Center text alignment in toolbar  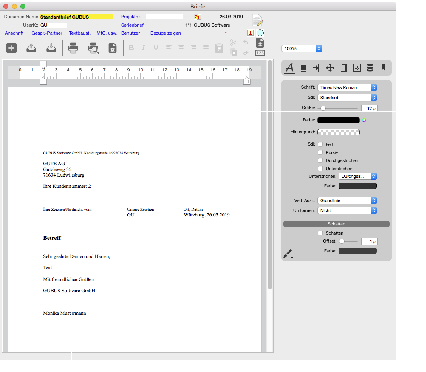181,48
